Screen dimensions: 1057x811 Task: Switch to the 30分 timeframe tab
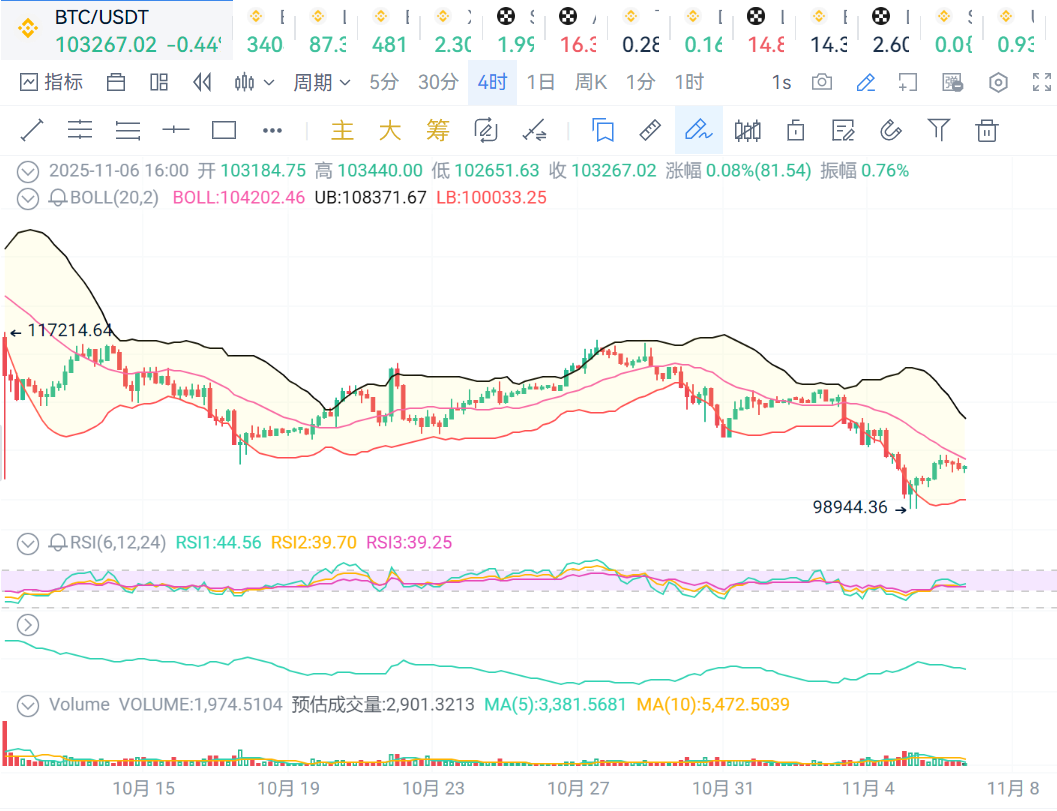(x=438, y=82)
